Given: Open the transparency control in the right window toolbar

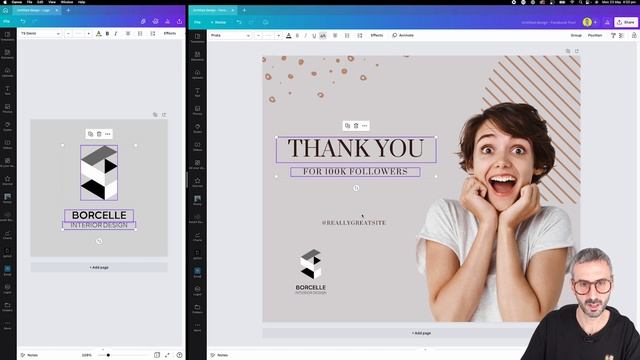Looking at the screenshot, I should tap(621, 36).
